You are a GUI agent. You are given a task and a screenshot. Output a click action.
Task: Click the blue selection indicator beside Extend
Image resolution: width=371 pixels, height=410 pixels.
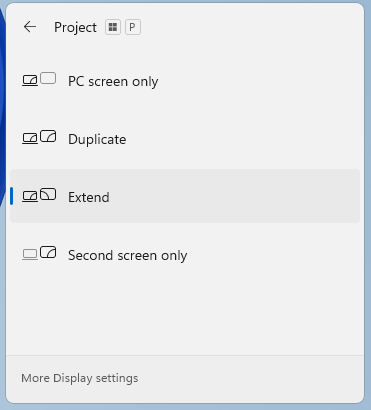tap(12, 196)
